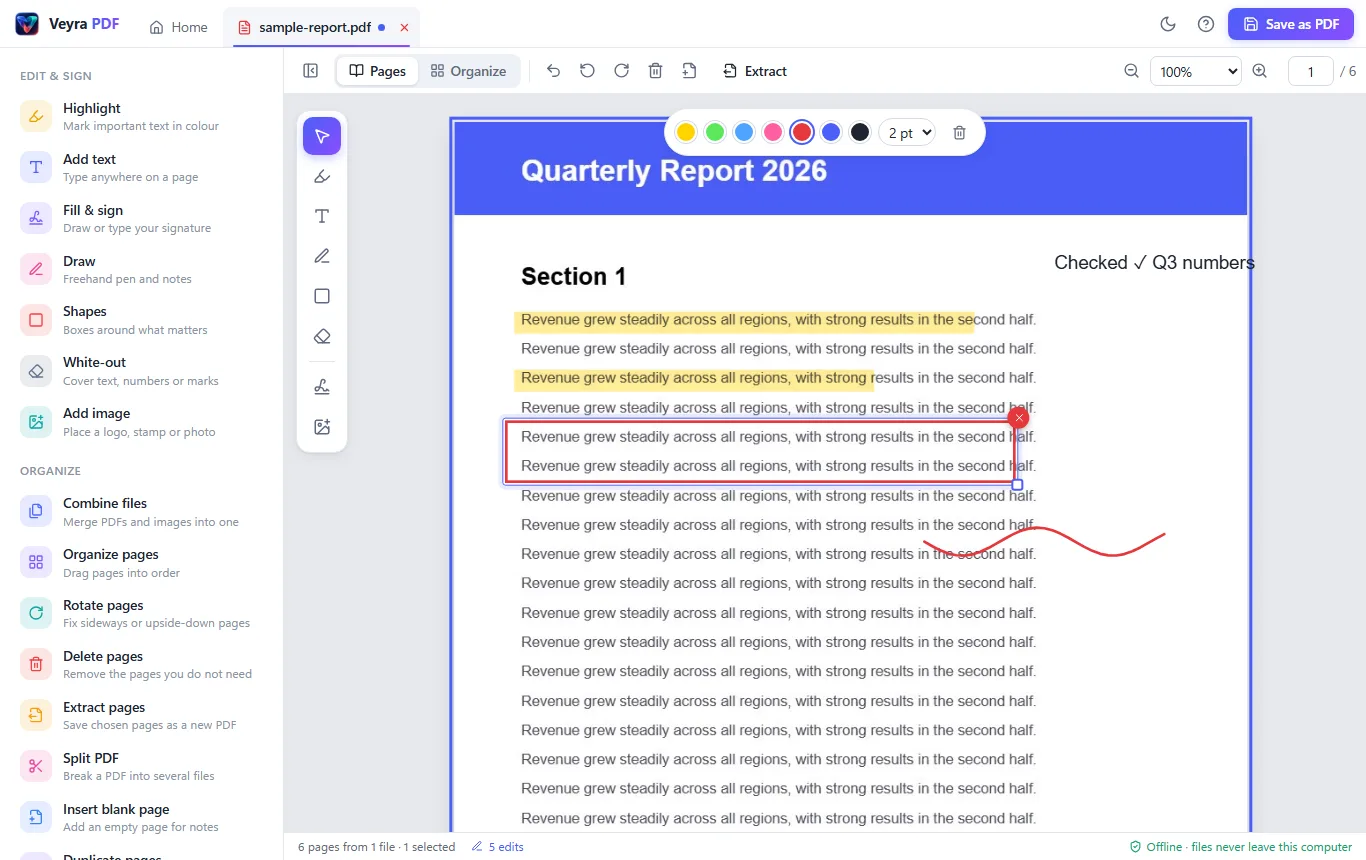Open the Highlight tool in the sidebar
Screen dimensions: 1366x860
pos(141,116)
